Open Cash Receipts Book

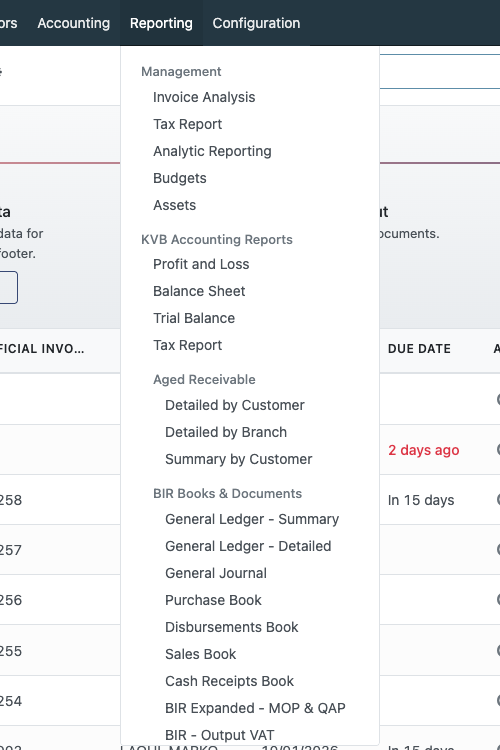(x=229, y=681)
